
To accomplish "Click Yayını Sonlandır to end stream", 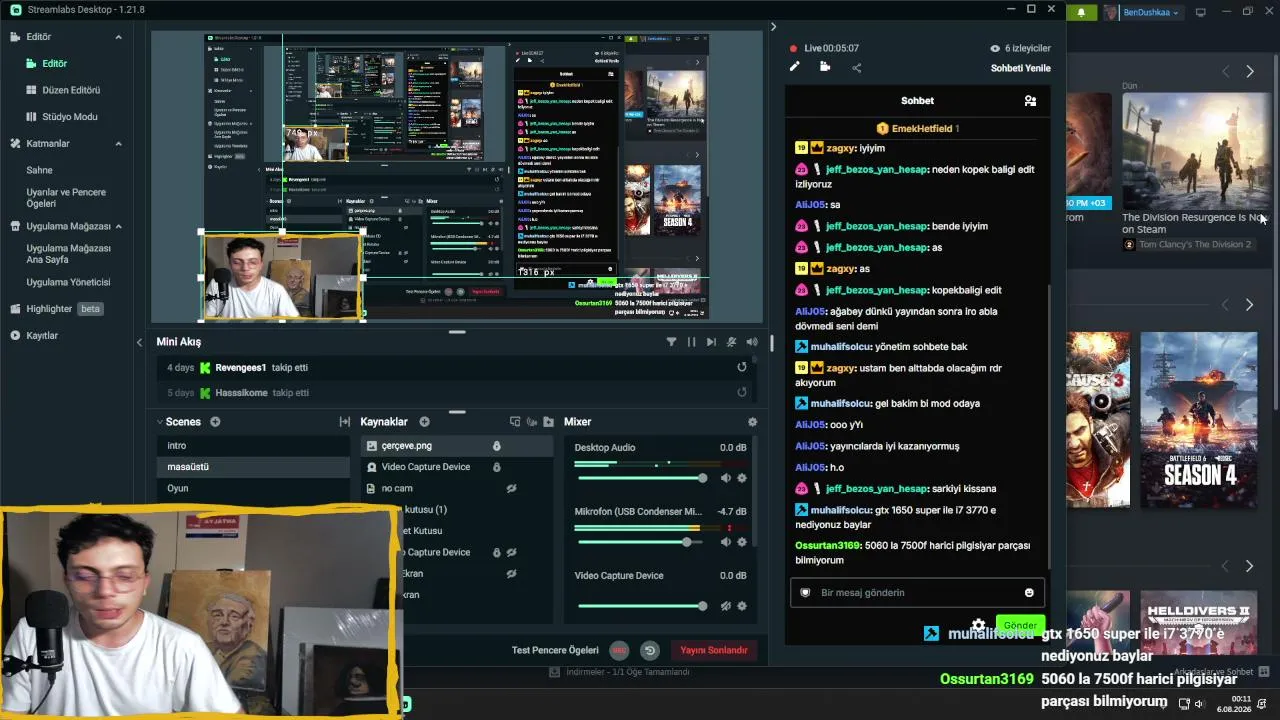I will tap(713, 650).
